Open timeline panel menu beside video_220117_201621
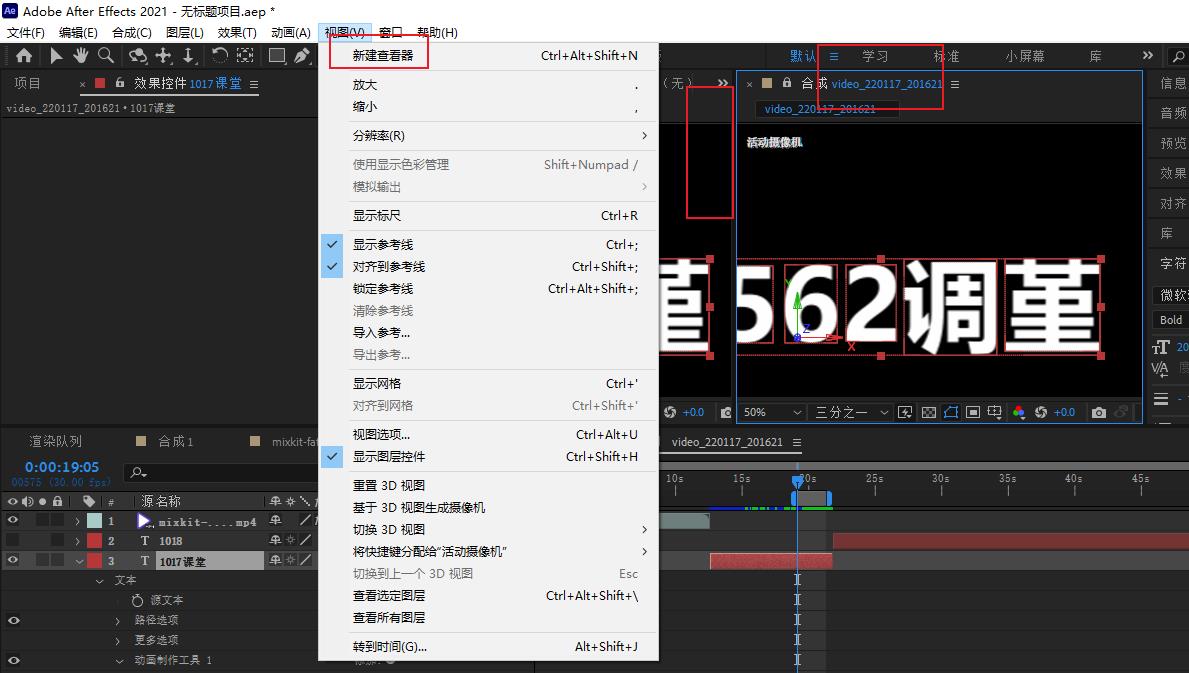 click(797, 442)
